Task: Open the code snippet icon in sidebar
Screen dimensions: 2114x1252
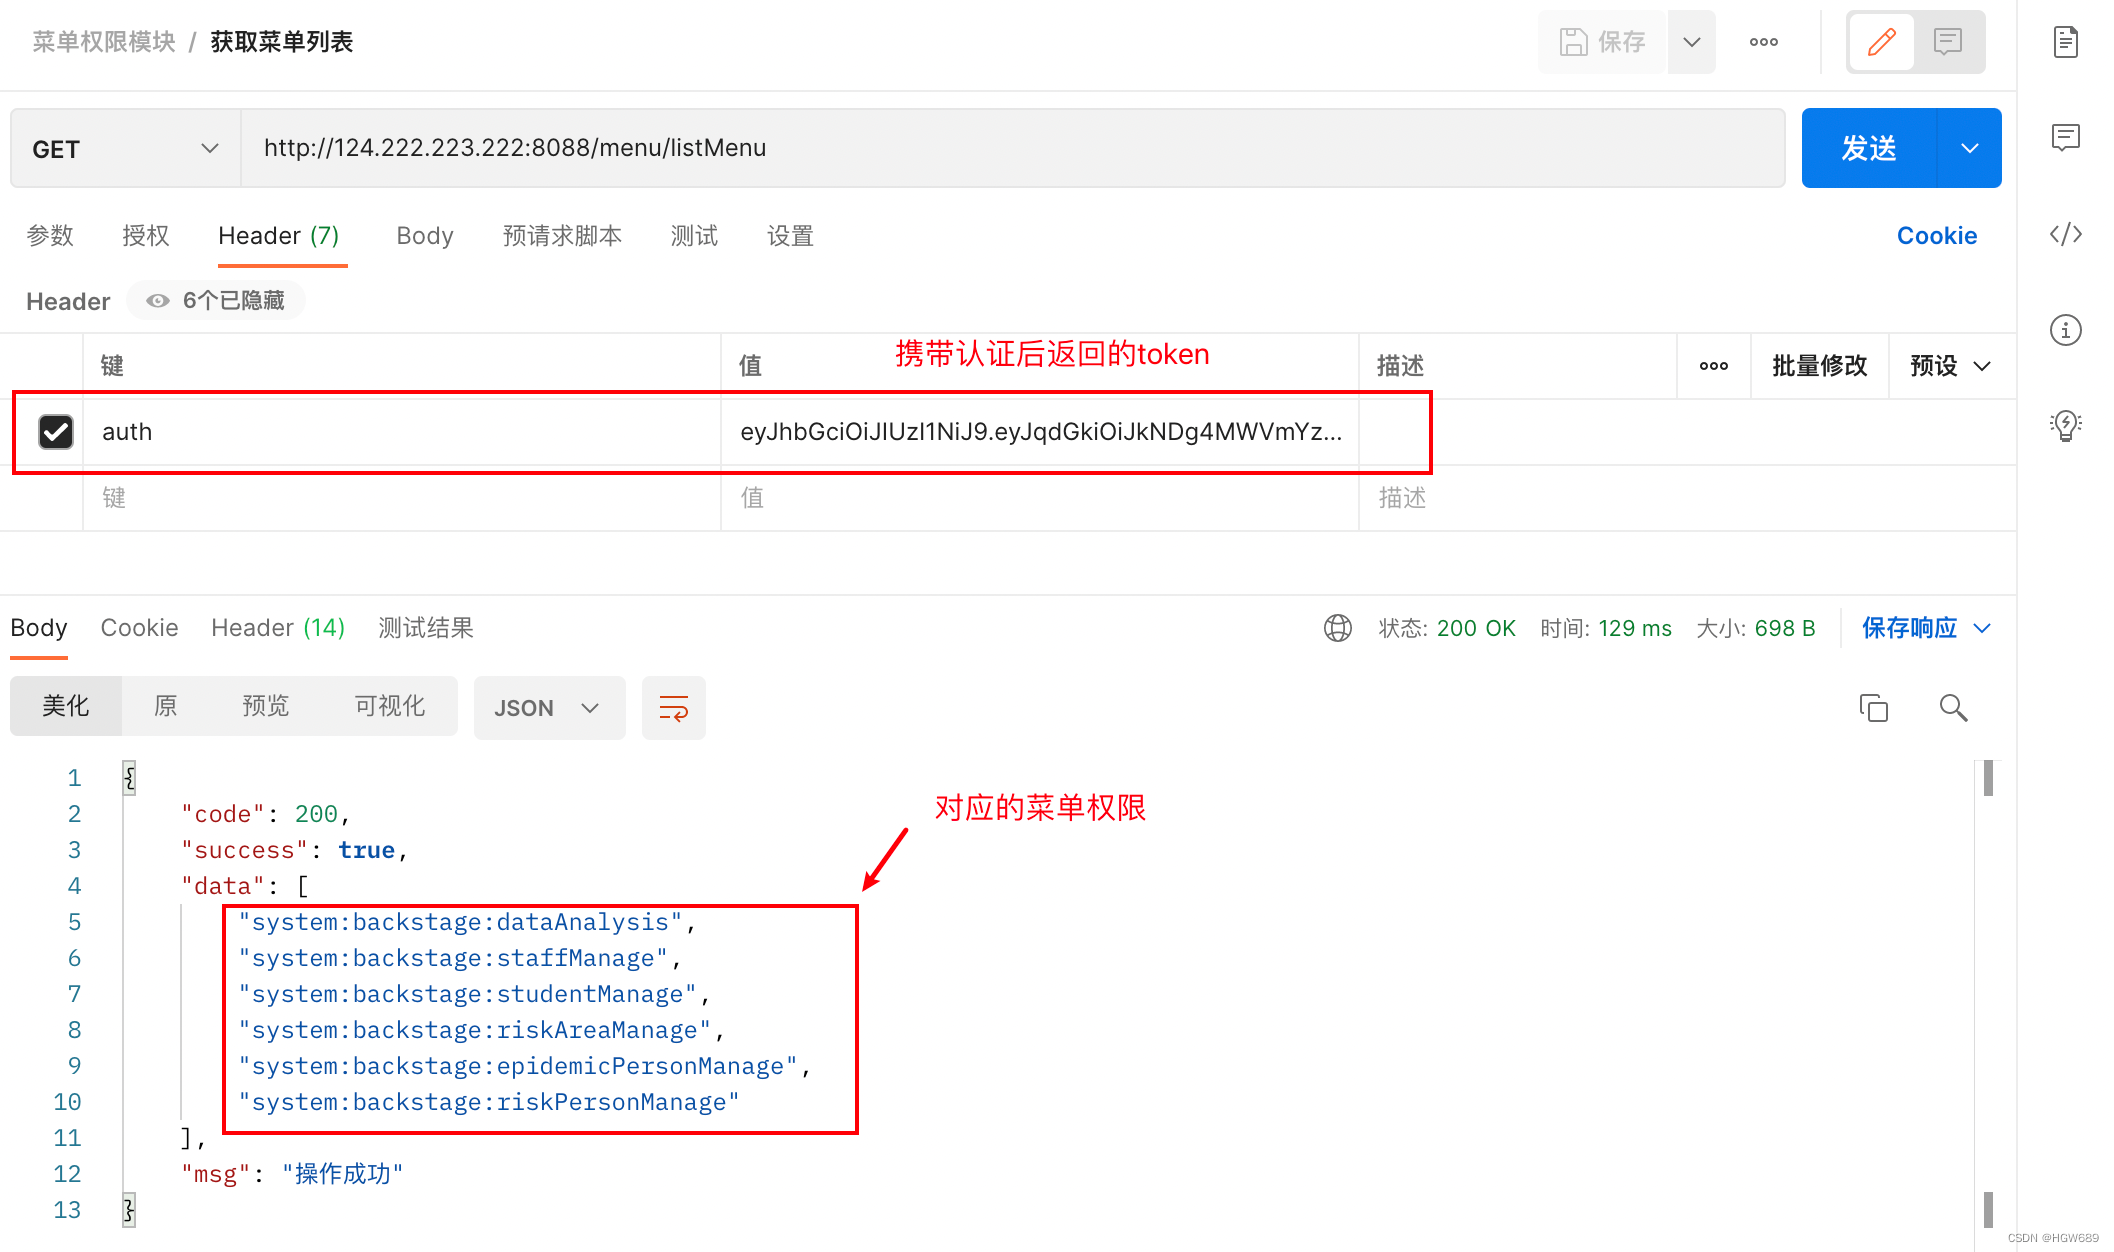Action: (x=2066, y=234)
